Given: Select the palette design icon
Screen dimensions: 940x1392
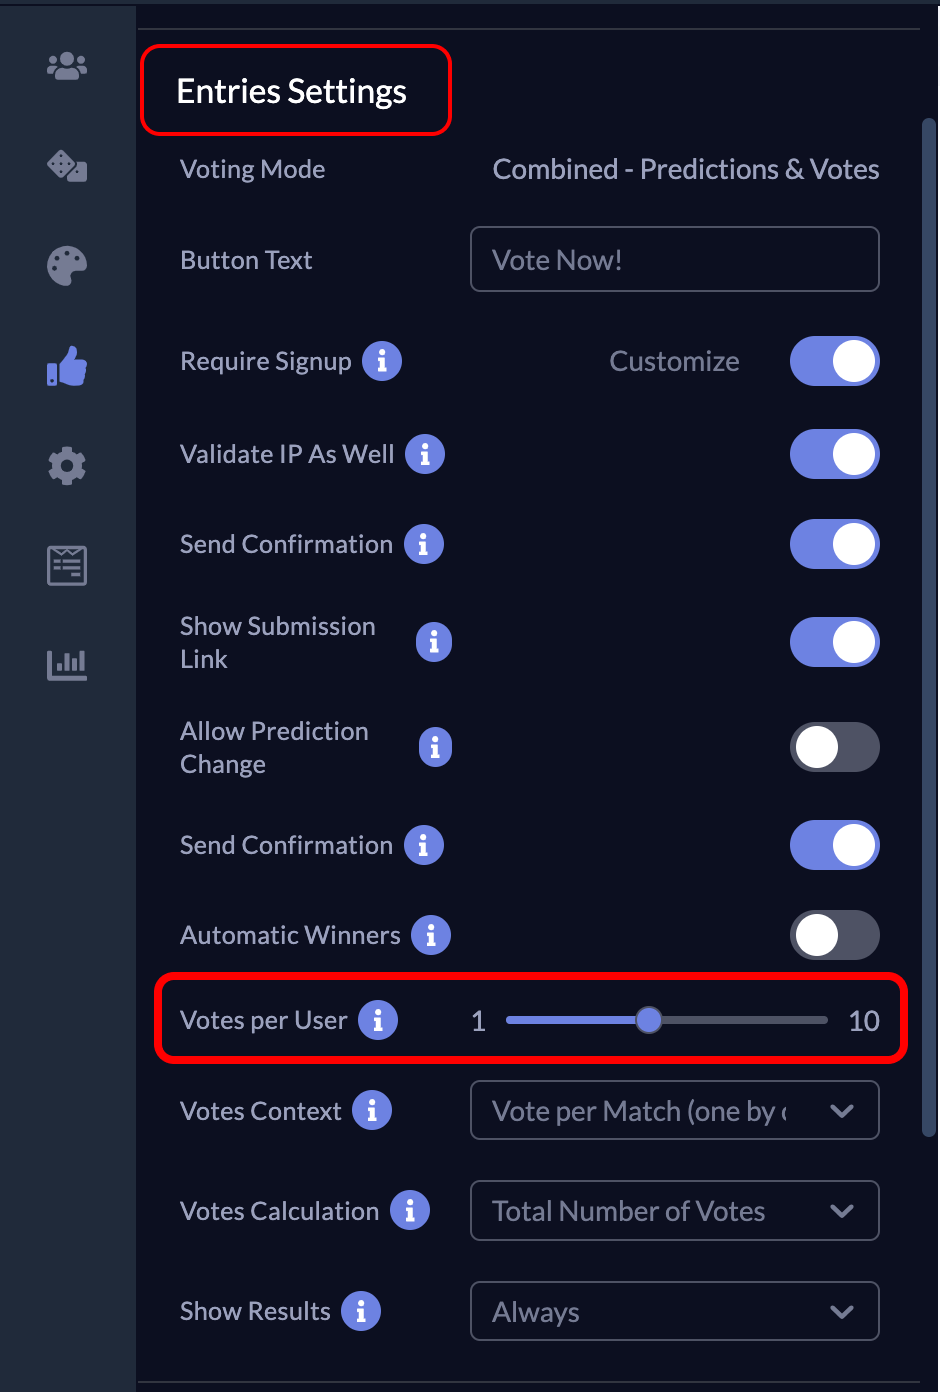Looking at the screenshot, I should pyautogui.click(x=66, y=265).
